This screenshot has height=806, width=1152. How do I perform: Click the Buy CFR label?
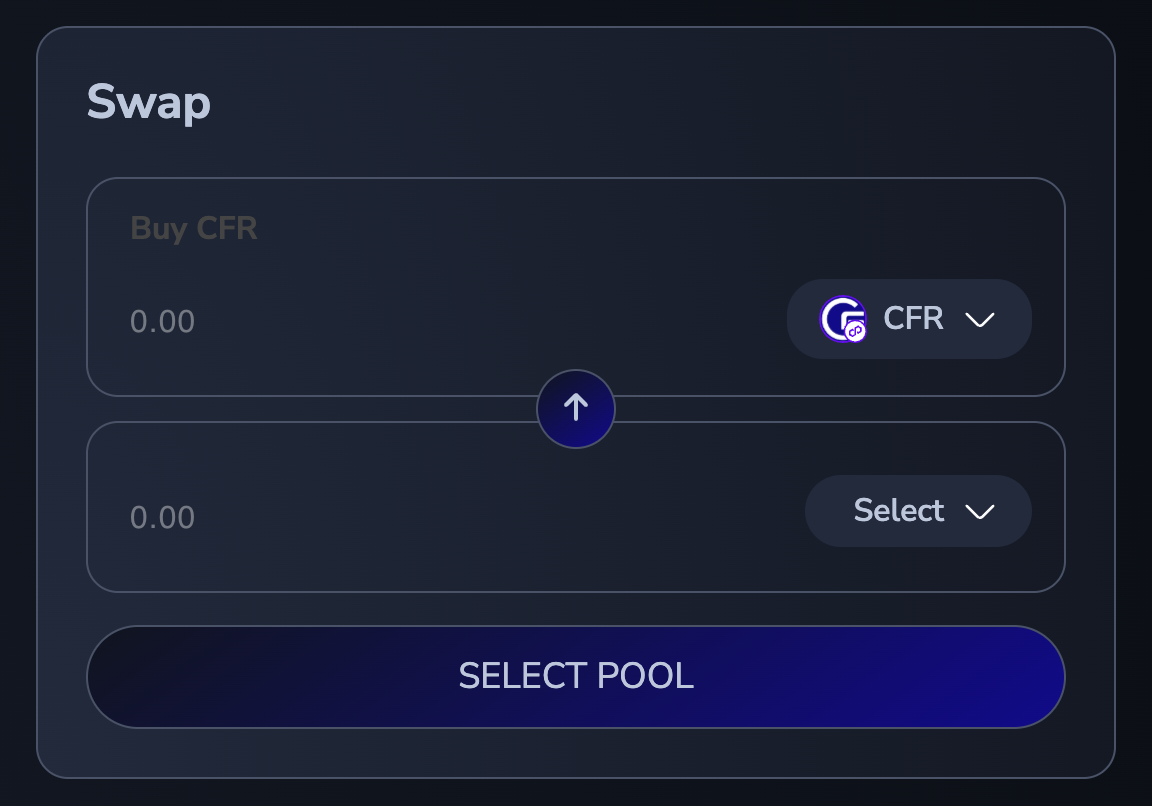click(x=194, y=229)
